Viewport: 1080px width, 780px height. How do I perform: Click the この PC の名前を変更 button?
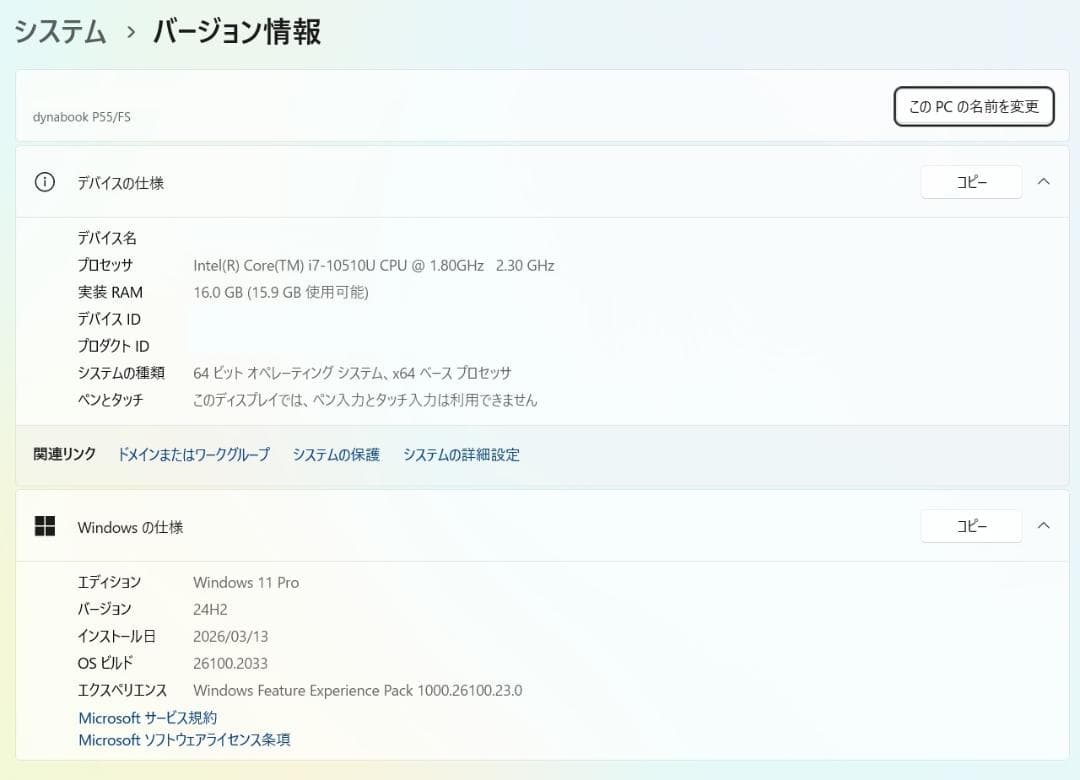(x=973, y=106)
